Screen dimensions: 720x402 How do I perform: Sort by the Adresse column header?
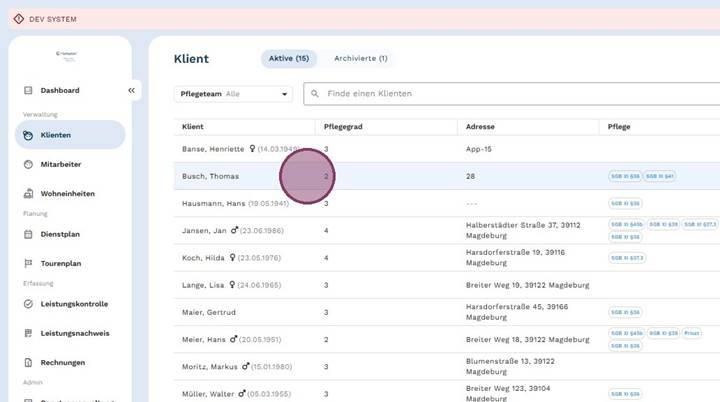point(480,127)
